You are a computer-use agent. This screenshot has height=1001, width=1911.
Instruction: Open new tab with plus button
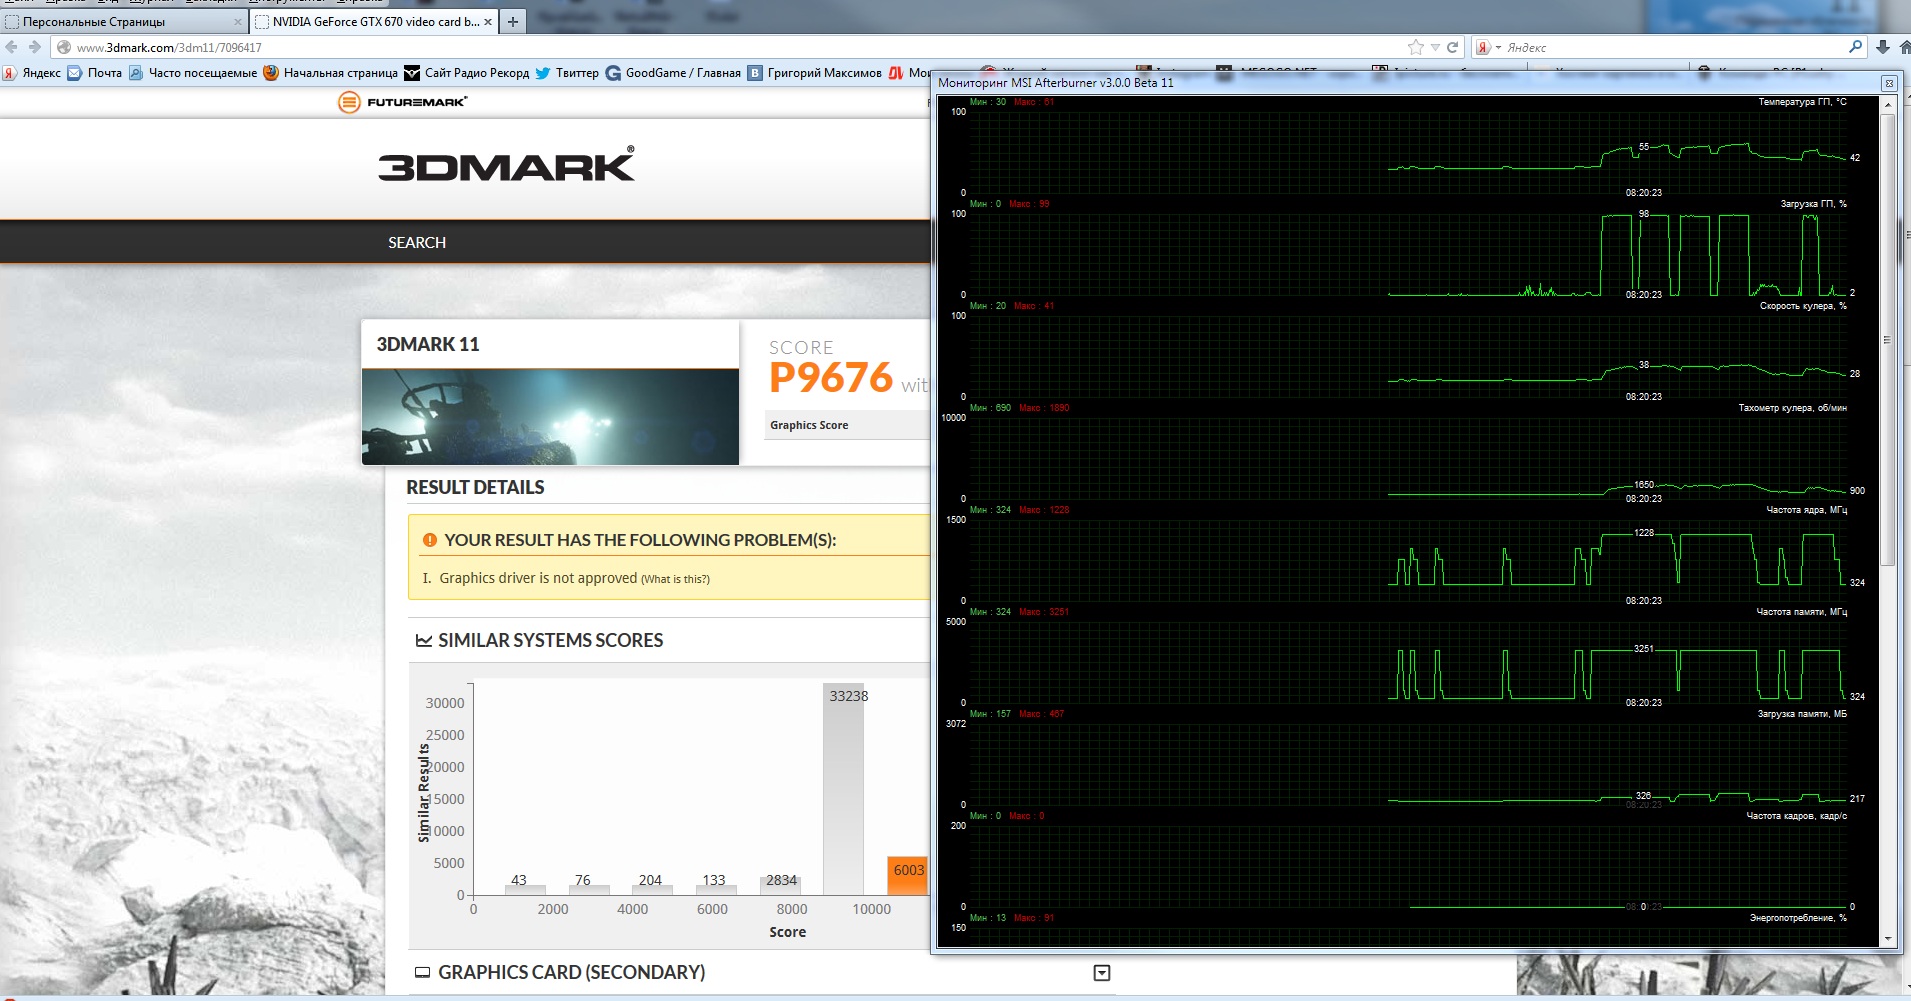pos(513,21)
